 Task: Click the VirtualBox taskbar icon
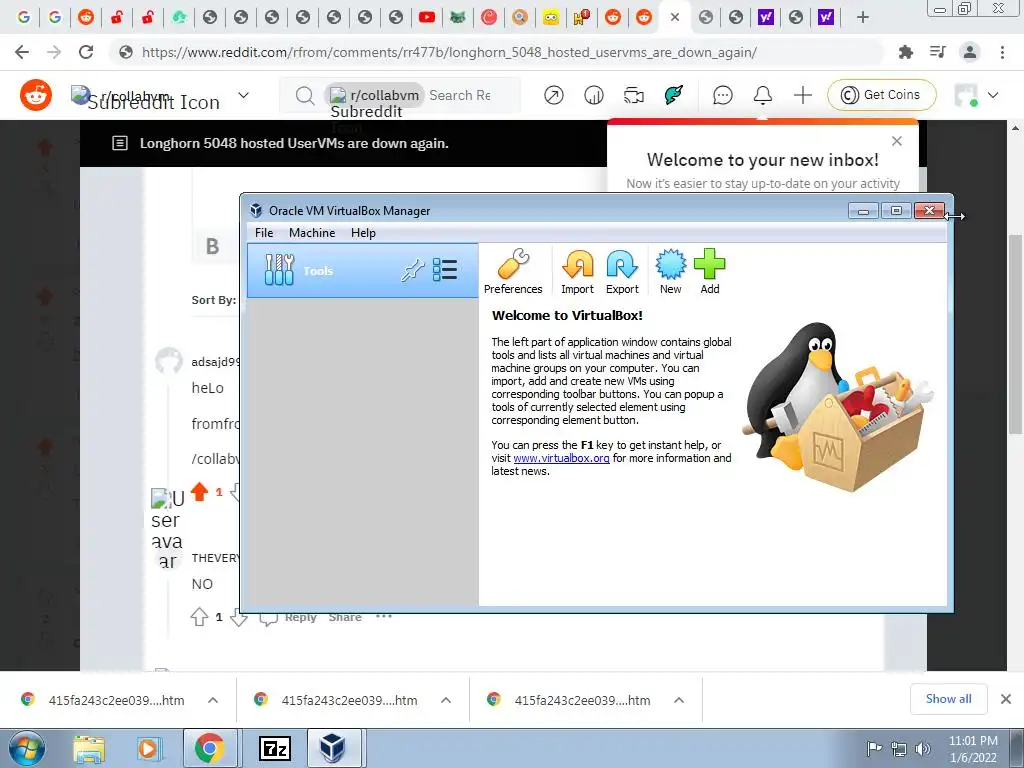point(332,748)
